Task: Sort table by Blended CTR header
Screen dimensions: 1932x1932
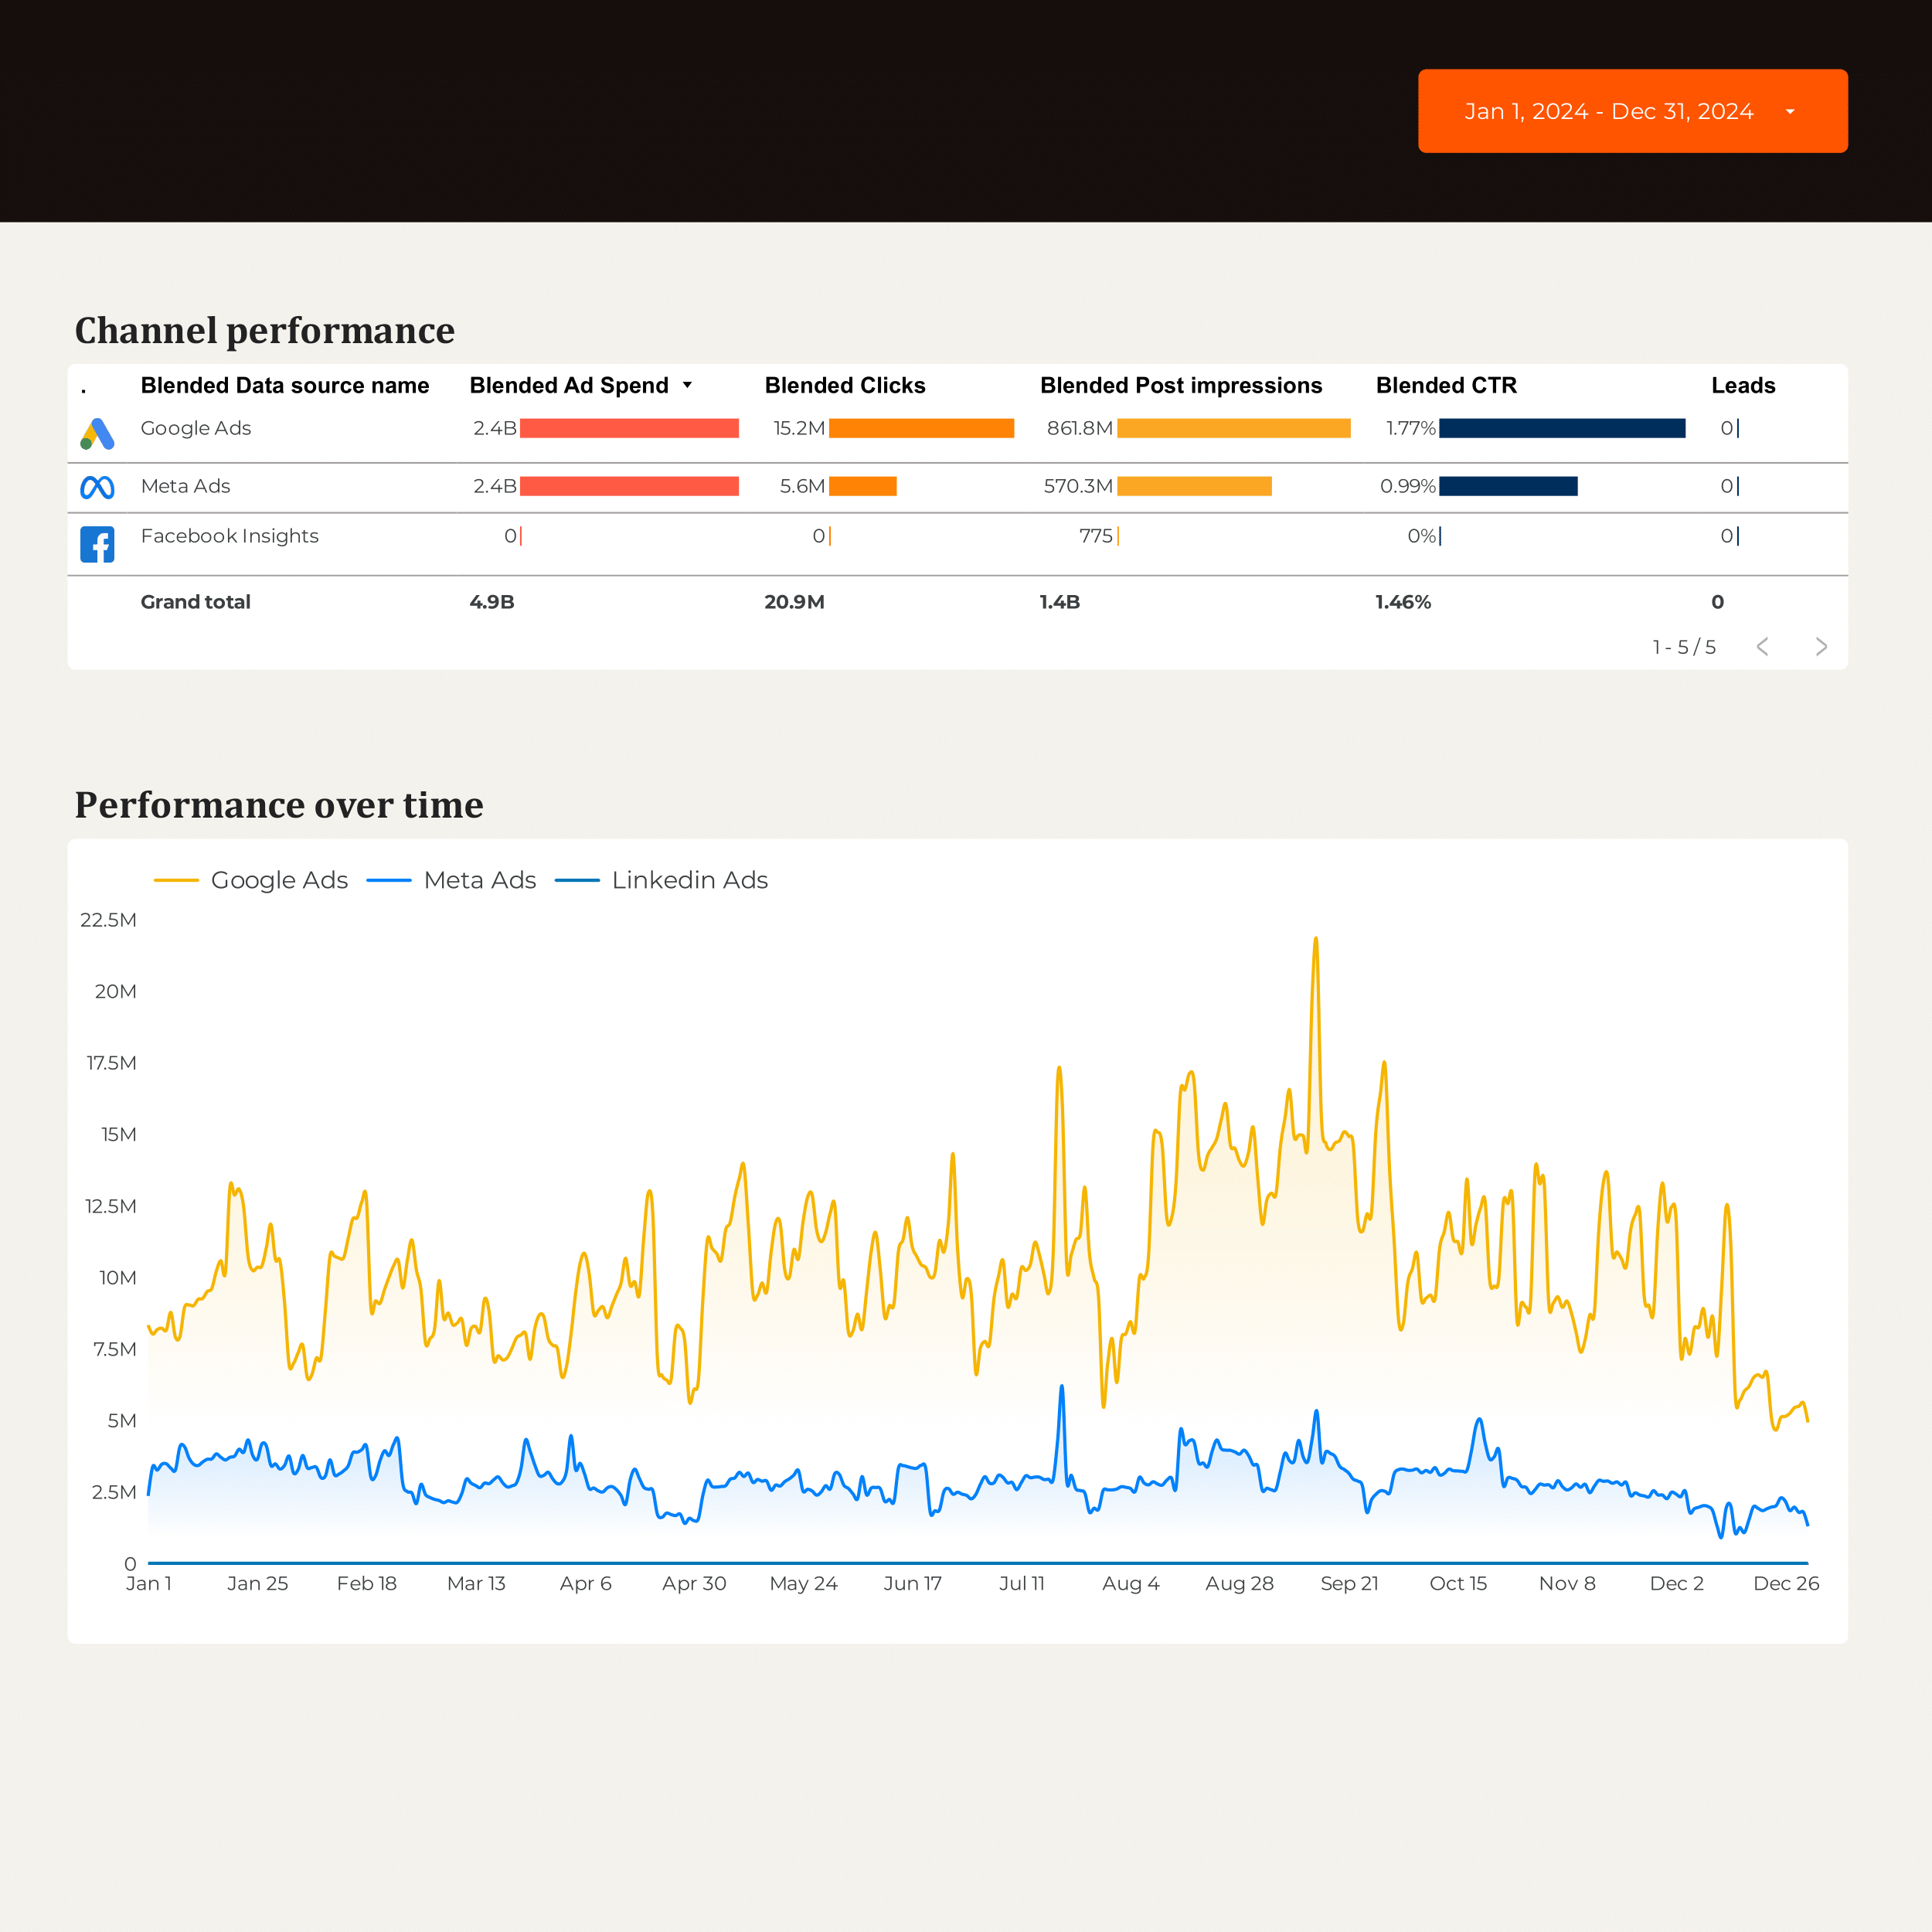Action: 1446,385
